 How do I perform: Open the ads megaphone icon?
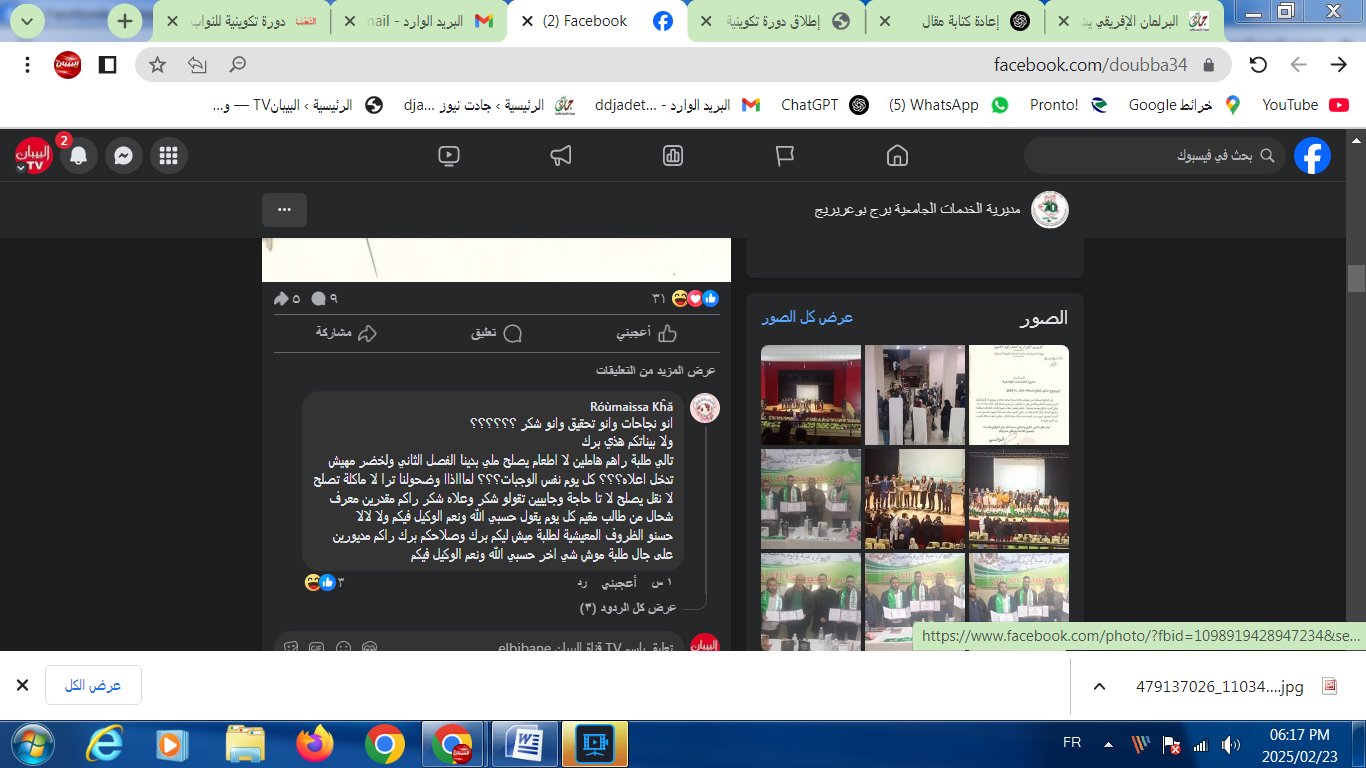(x=561, y=156)
